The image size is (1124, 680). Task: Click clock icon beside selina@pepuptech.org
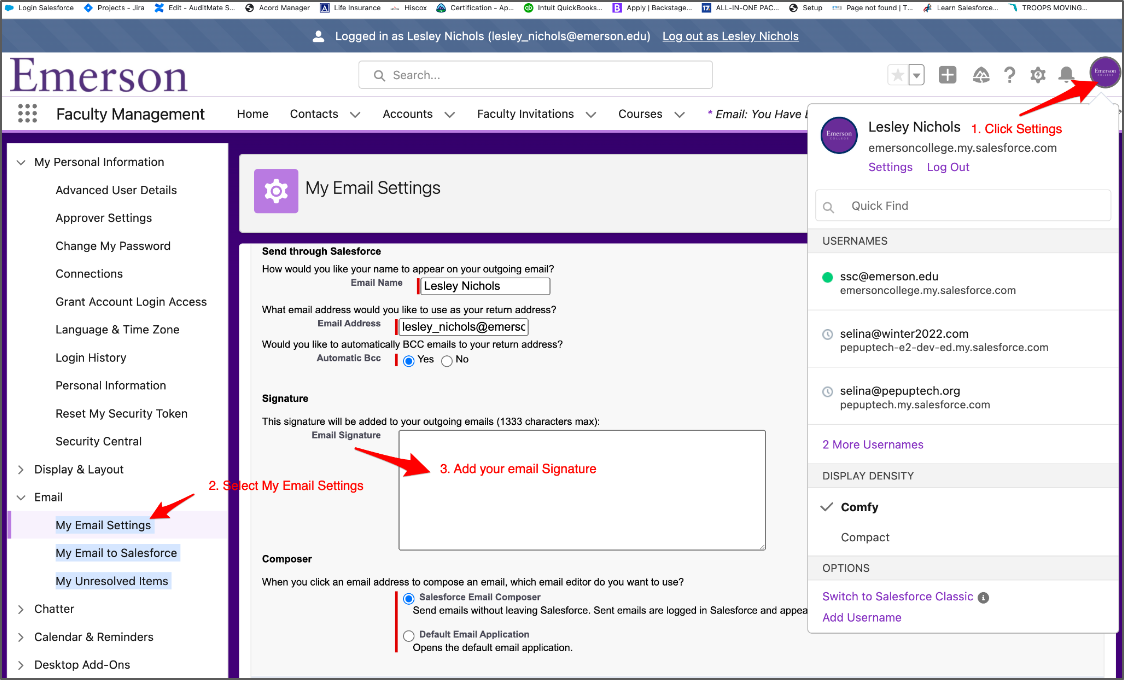click(x=827, y=391)
